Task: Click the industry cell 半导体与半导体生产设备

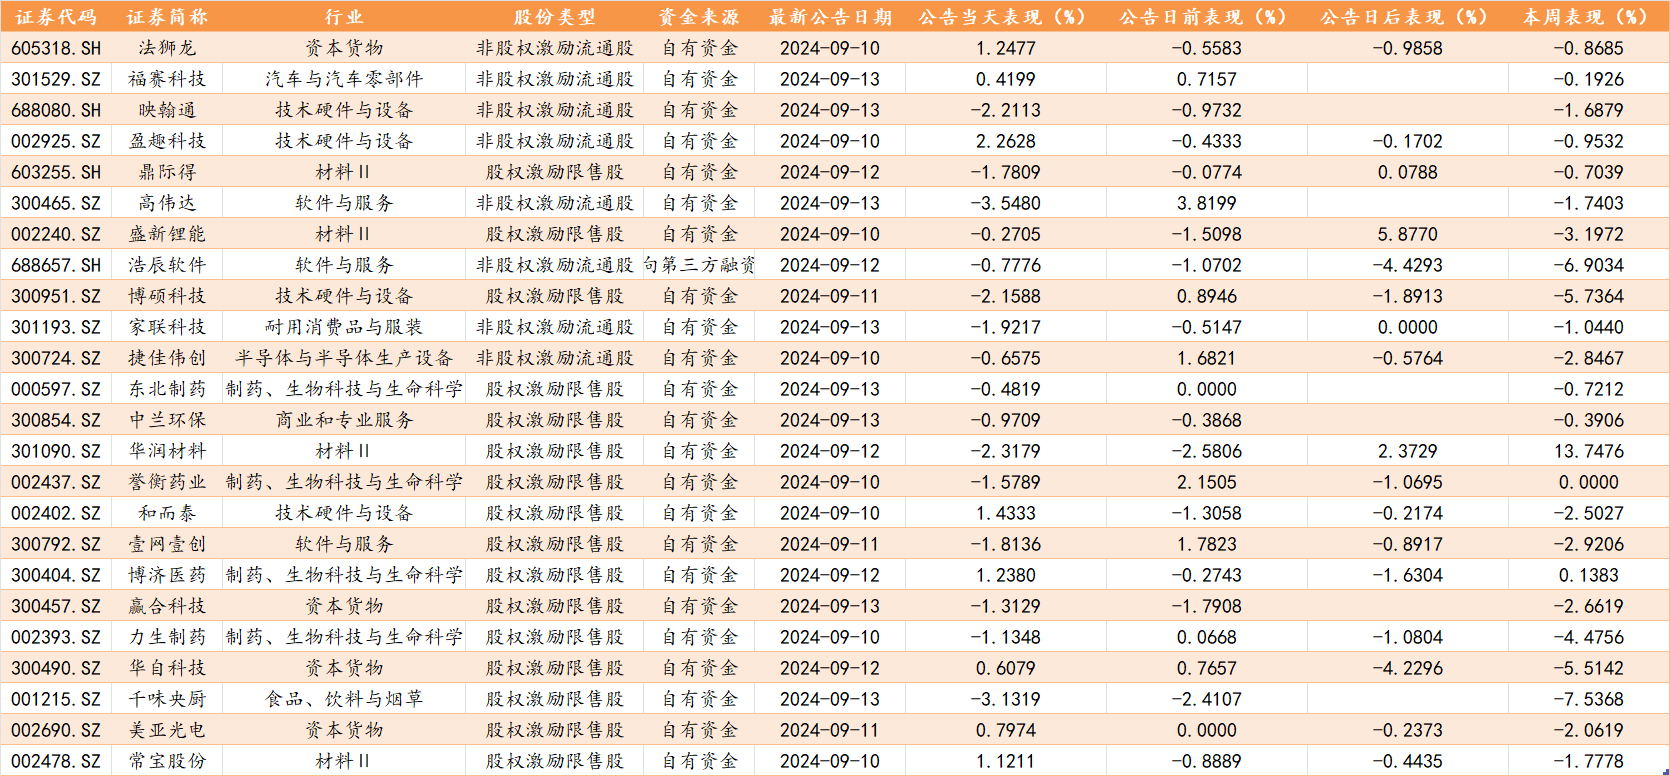Action: [x=344, y=358]
